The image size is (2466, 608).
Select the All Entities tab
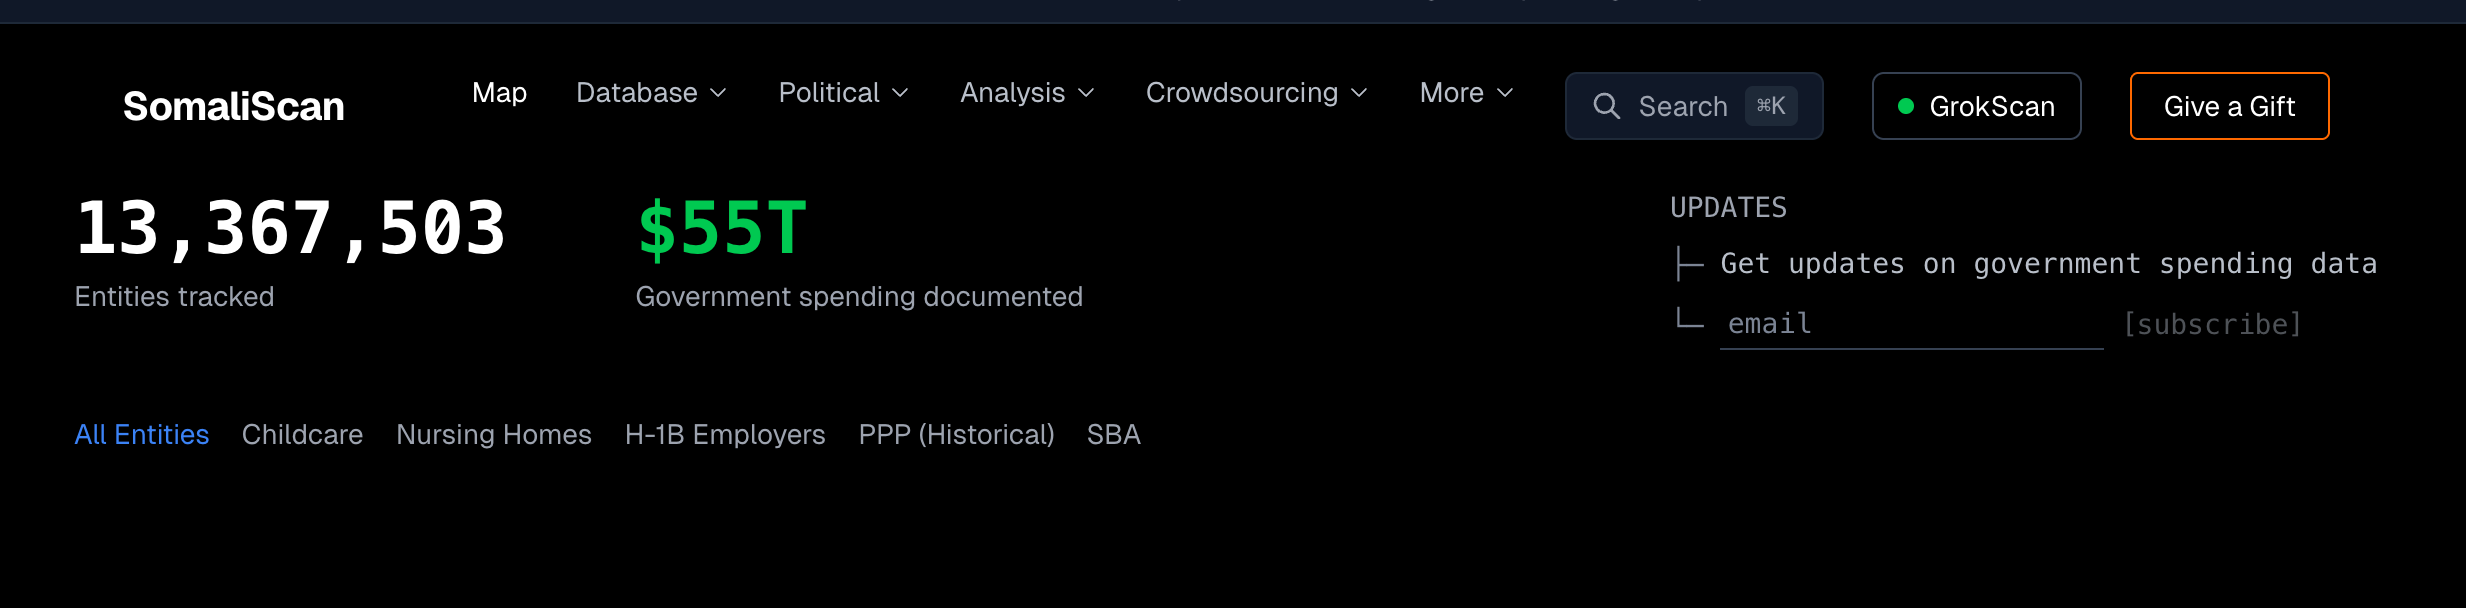pyautogui.click(x=142, y=435)
